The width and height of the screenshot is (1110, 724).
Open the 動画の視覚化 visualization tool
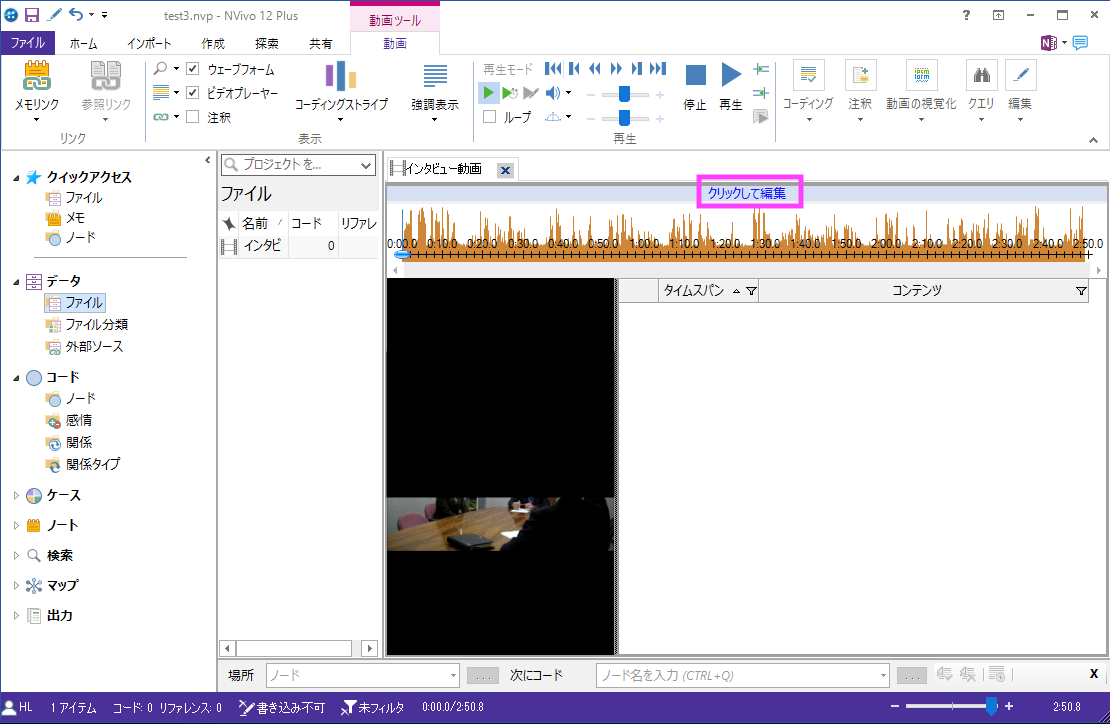tap(921, 78)
